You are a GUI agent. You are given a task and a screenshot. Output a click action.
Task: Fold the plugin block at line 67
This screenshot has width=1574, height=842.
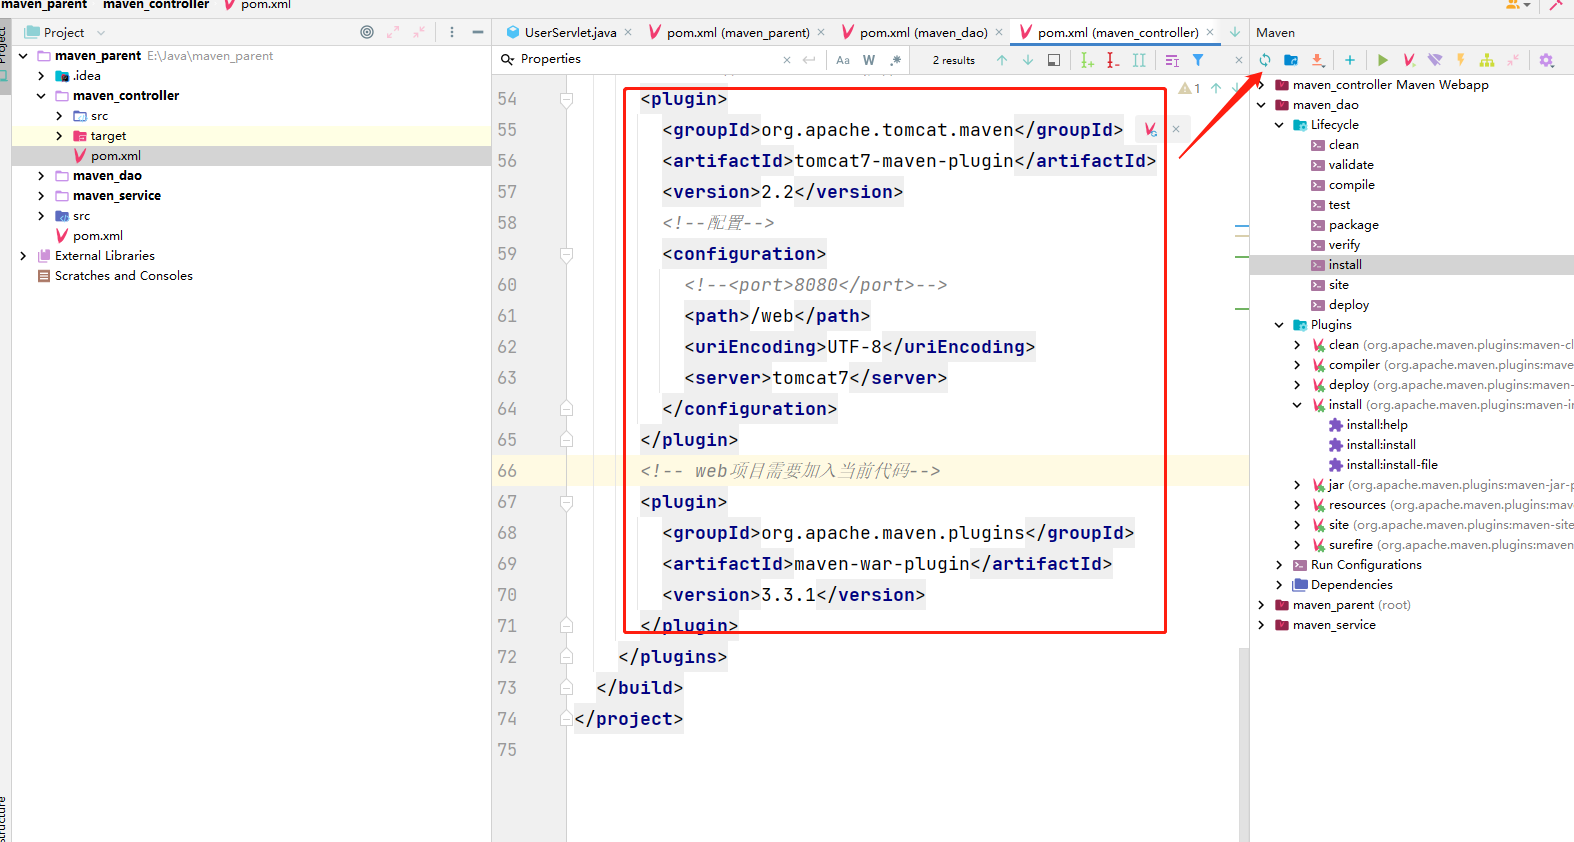566,502
